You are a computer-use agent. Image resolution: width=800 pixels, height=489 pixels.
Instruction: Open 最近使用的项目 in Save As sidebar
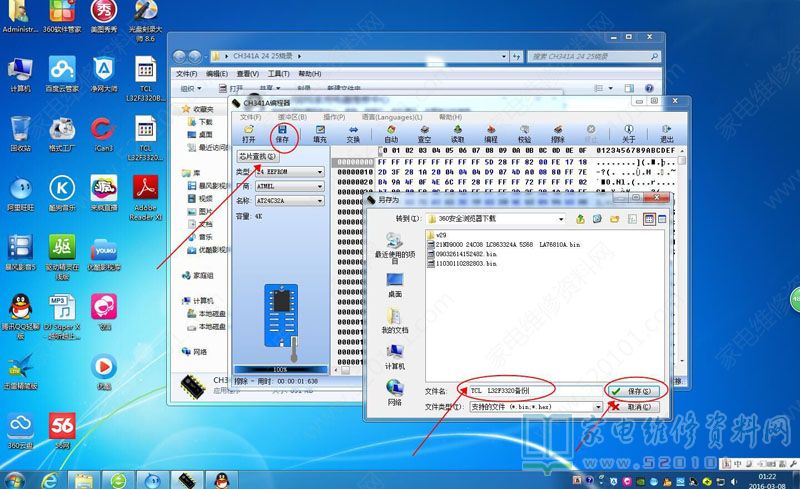(394, 249)
